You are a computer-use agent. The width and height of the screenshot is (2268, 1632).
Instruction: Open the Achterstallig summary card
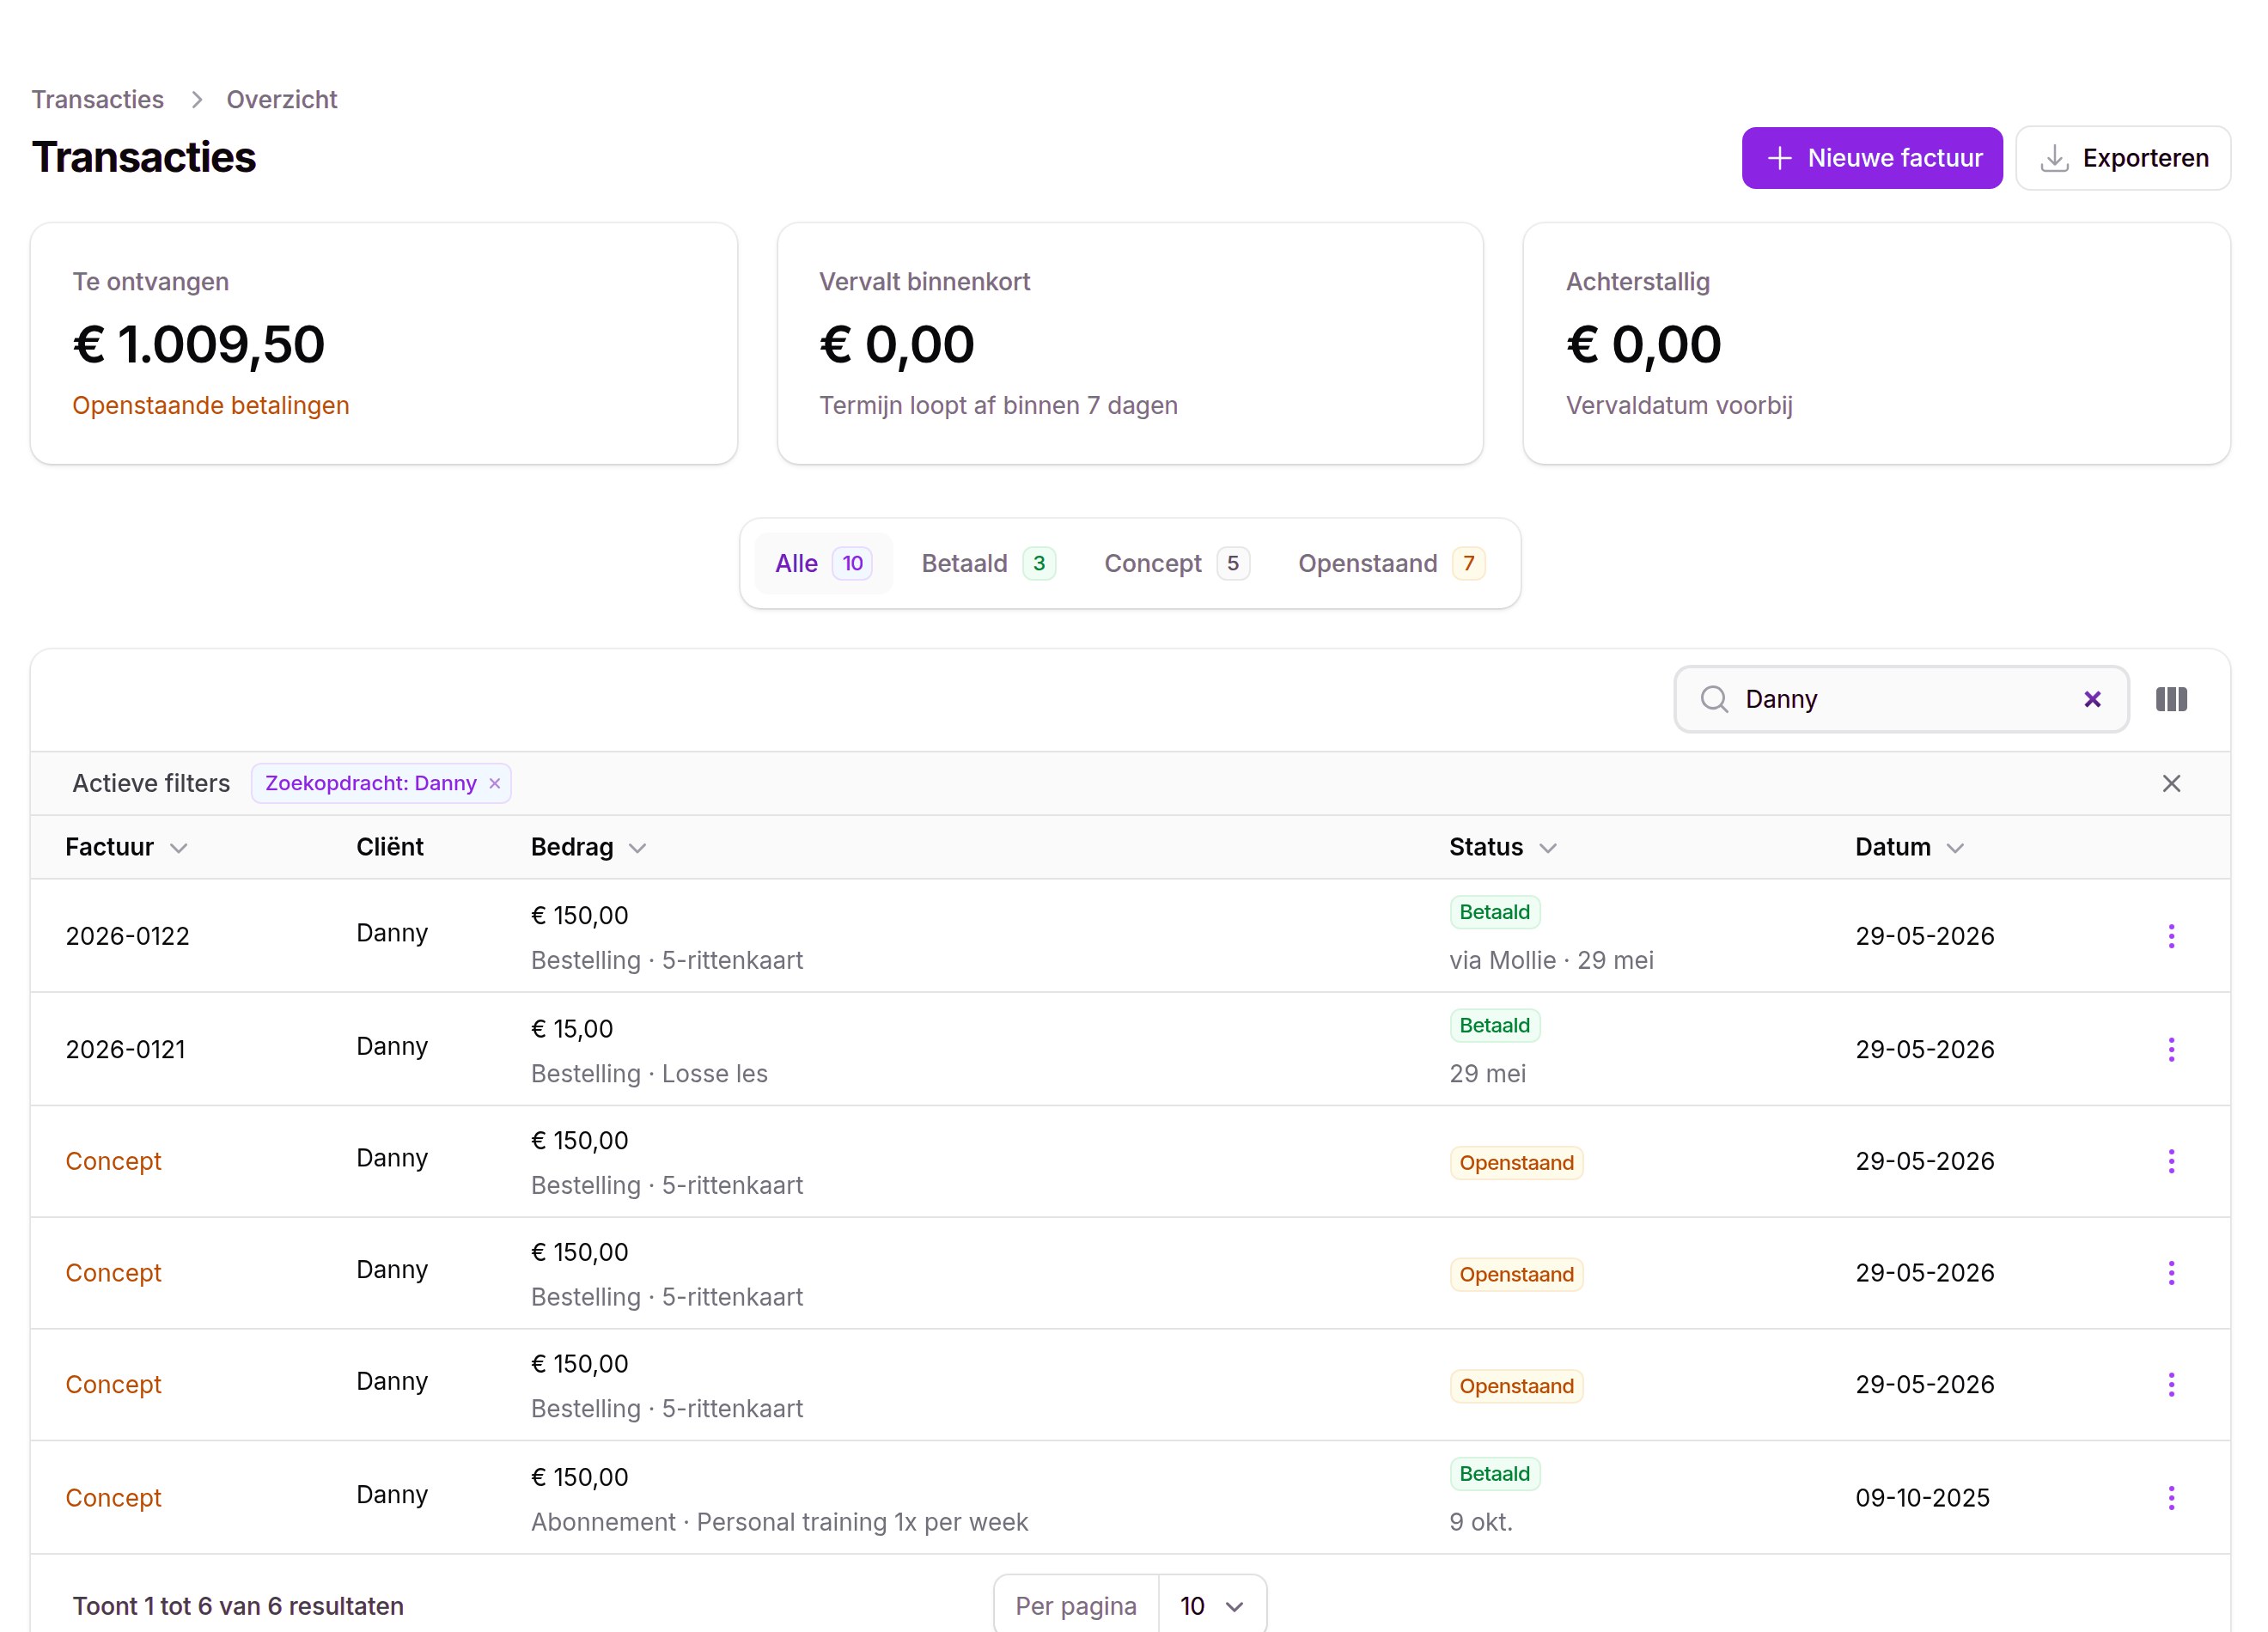tap(1876, 343)
